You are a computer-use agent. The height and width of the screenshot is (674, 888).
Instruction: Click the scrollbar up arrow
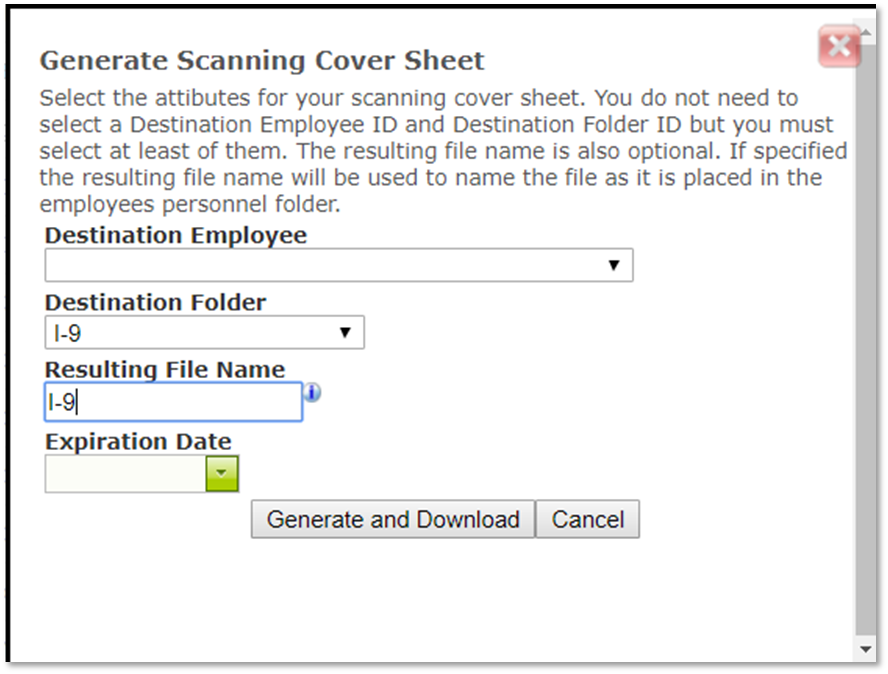865,32
